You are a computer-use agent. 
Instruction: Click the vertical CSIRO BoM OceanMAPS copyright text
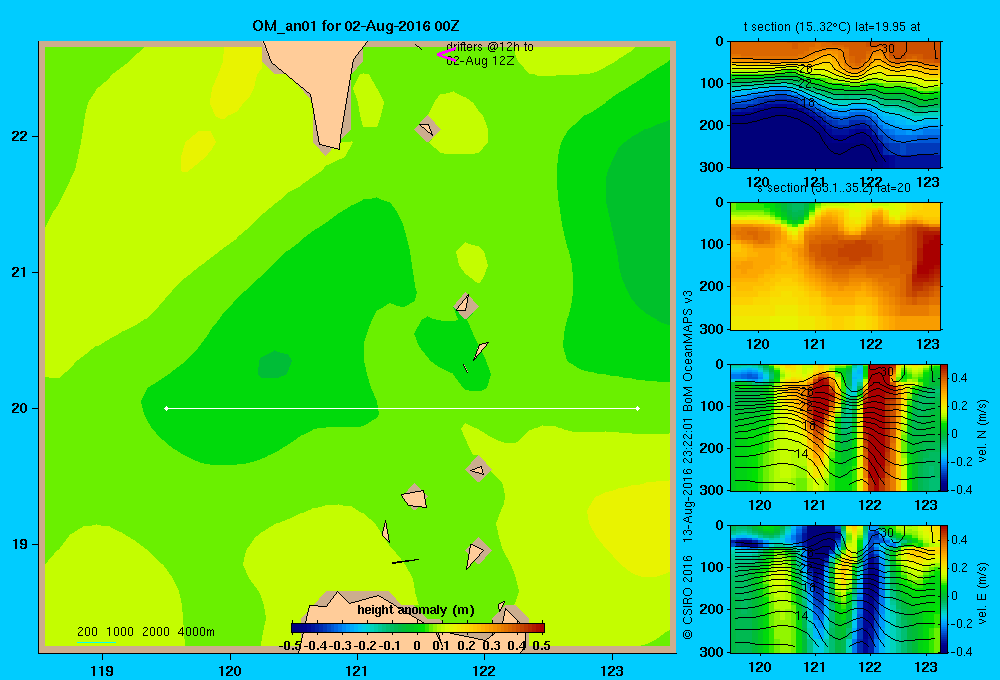[x=688, y=464]
